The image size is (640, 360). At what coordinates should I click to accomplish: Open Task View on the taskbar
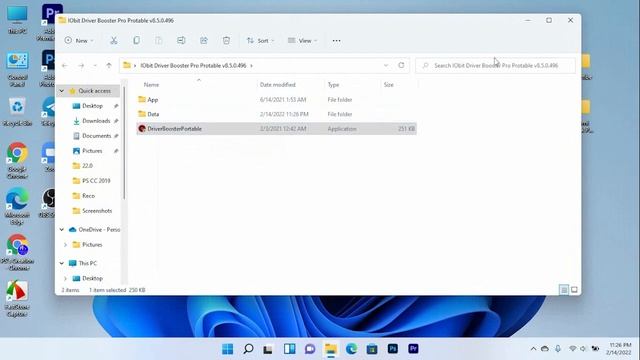(268, 349)
